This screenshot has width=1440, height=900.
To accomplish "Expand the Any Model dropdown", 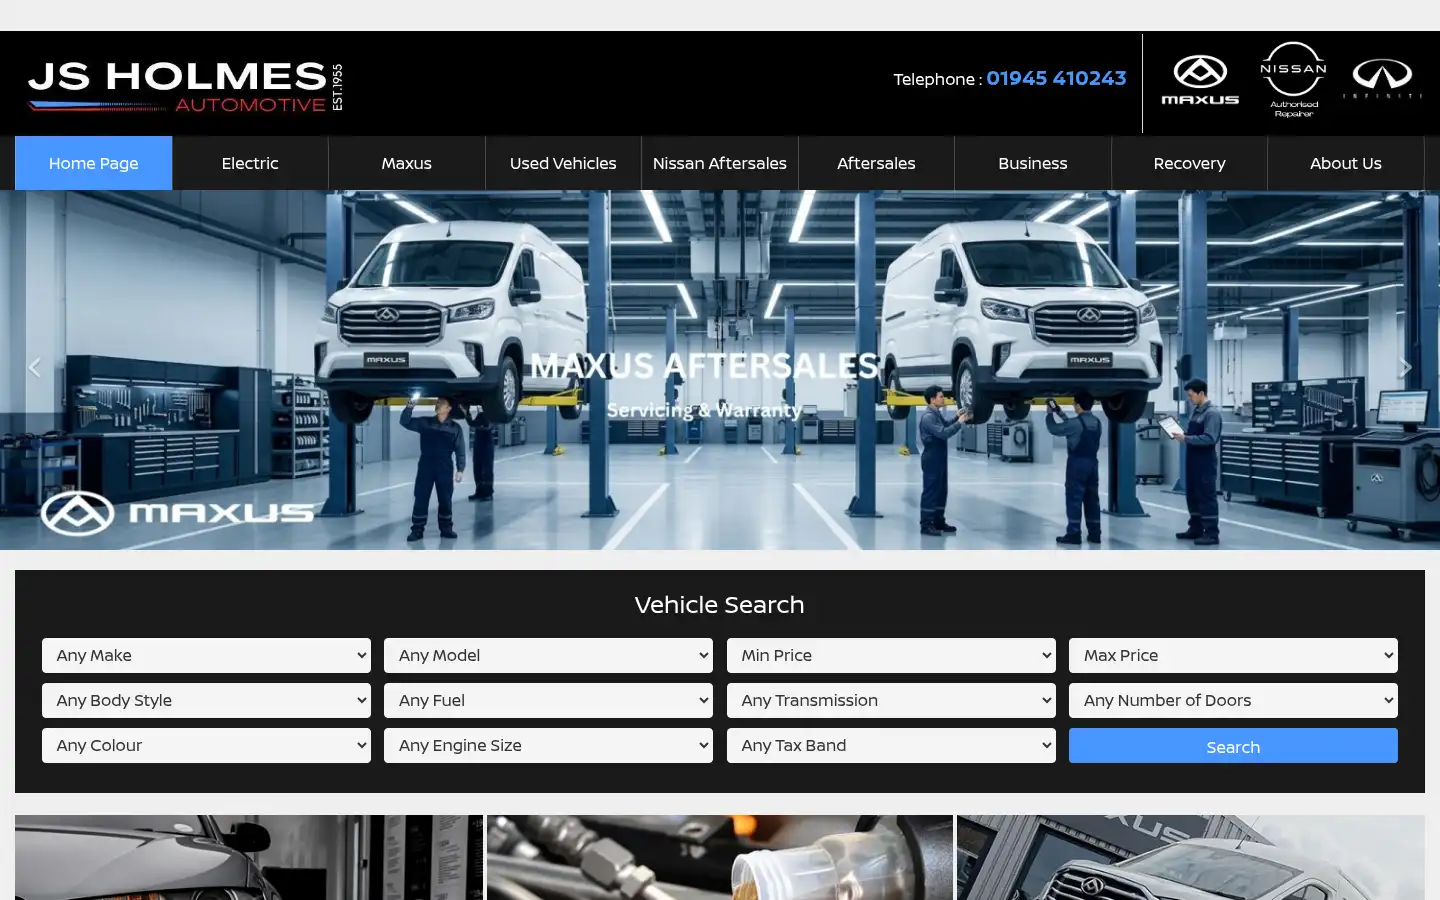I will click(x=548, y=656).
